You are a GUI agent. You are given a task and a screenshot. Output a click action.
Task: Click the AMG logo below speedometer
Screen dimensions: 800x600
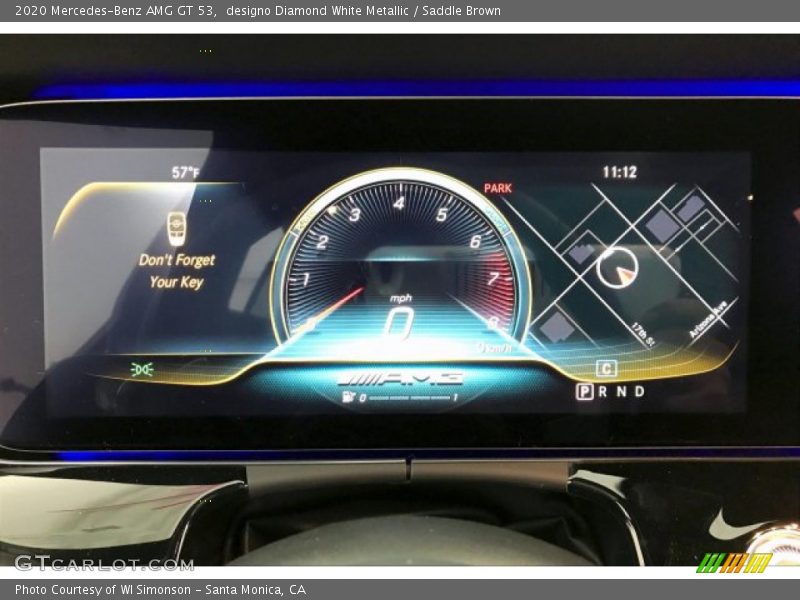(x=400, y=378)
